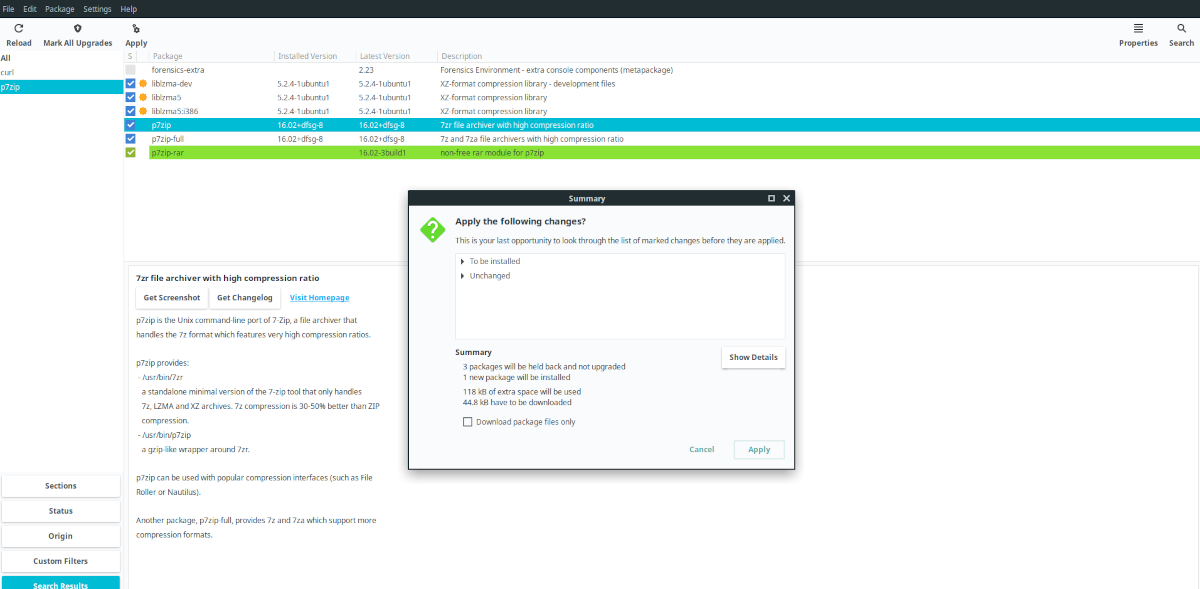This screenshot has width=1200, height=589.
Task: Click the orange status dot of libizma-dev
Action: tap(143, 84)
